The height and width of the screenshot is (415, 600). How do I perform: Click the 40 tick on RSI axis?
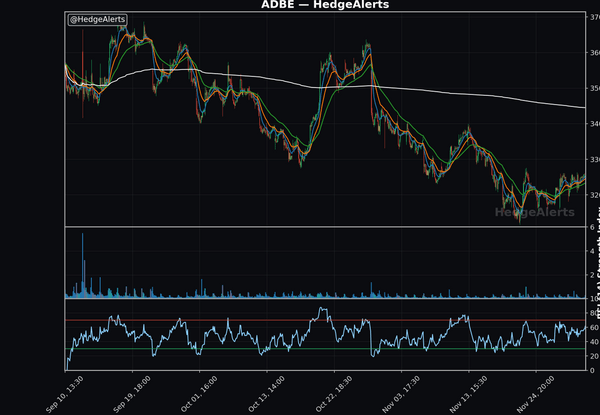[x=594, y=342]
